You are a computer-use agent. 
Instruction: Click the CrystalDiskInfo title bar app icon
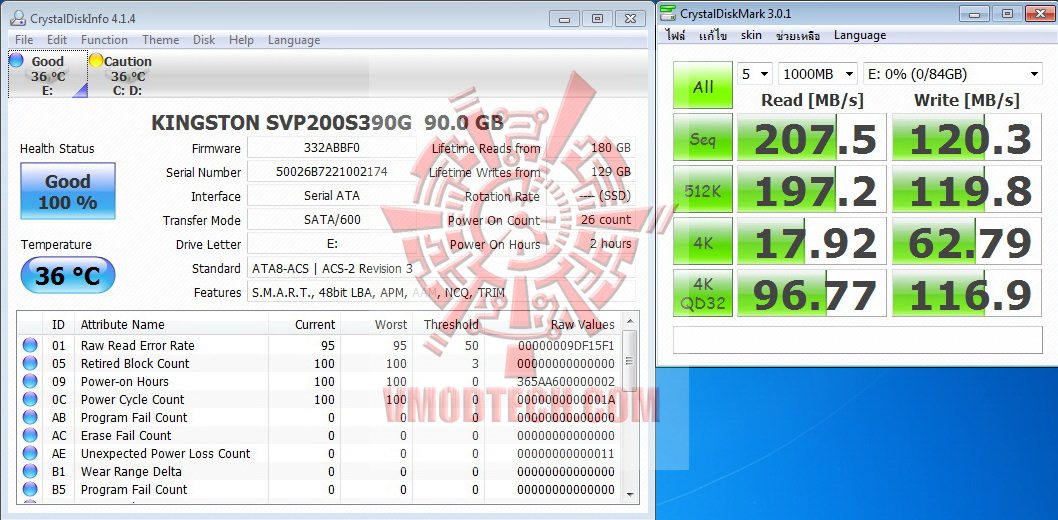click(x=18, y=18)
